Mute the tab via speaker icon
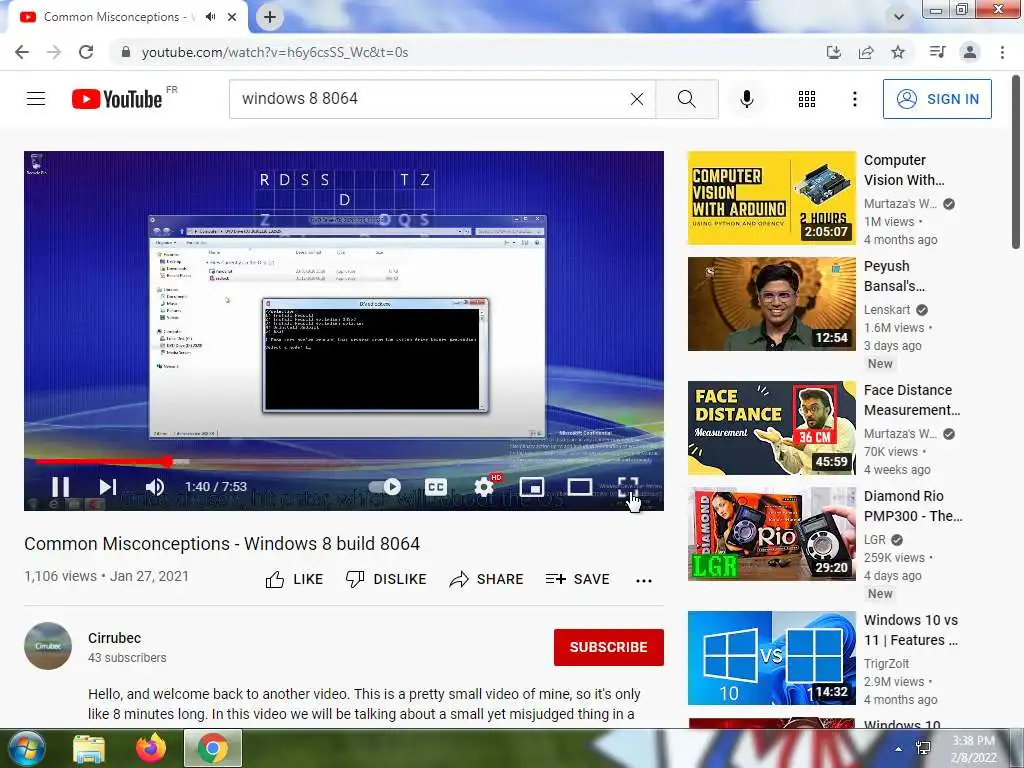The height and width of the screenshot is (768, 1024). click(x=210, y=17)
